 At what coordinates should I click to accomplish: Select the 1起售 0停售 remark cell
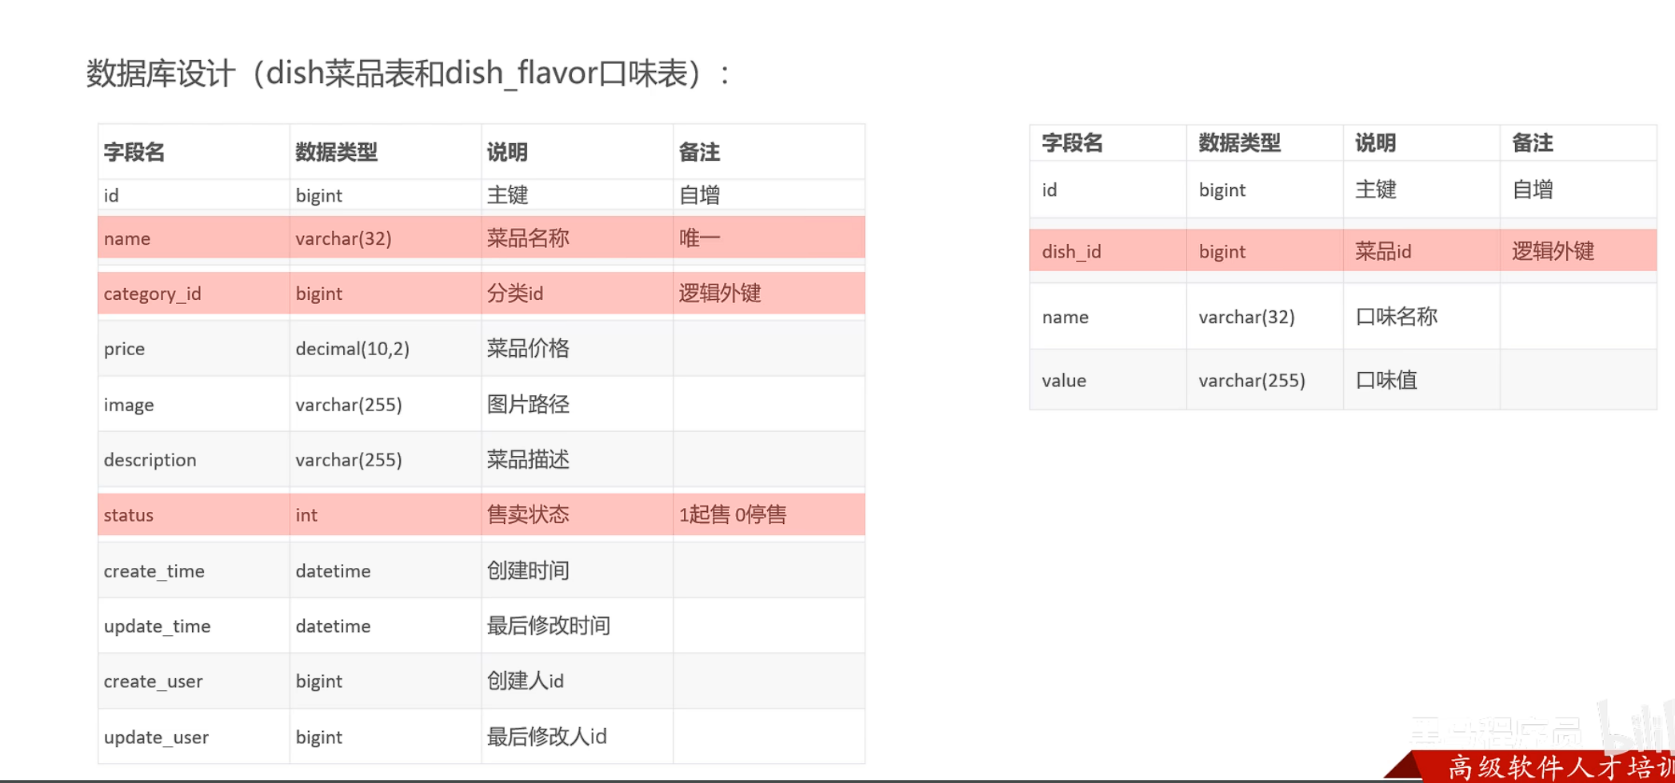[732, 515]
